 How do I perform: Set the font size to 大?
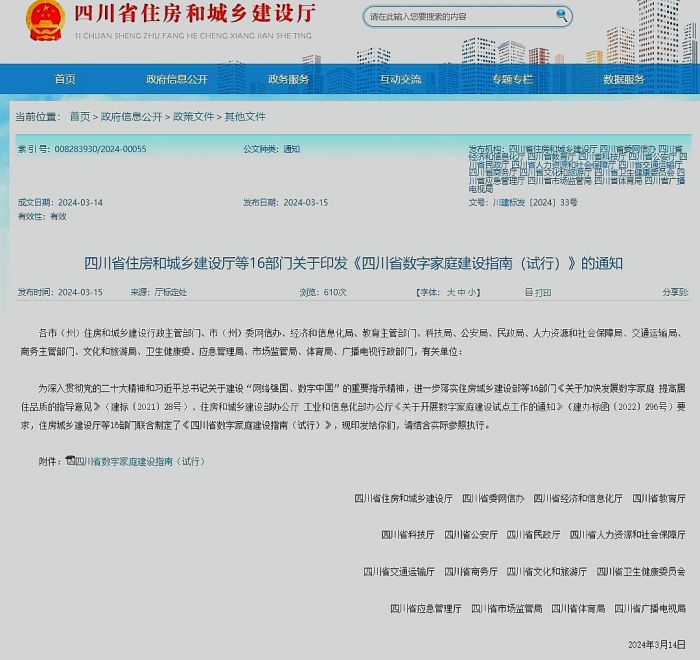click(451, 292)
